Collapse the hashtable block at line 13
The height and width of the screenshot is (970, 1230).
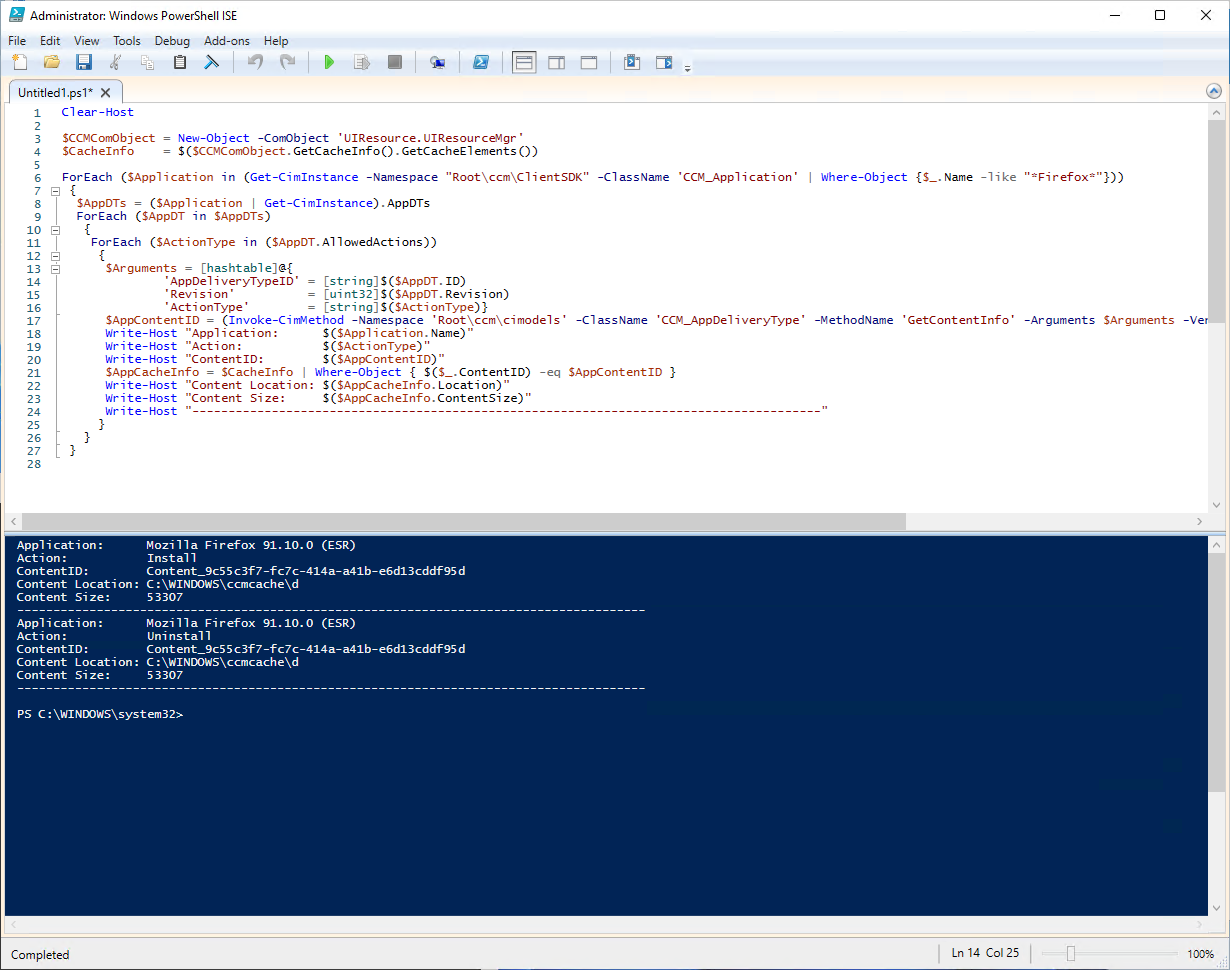click(x=55, y=268)
